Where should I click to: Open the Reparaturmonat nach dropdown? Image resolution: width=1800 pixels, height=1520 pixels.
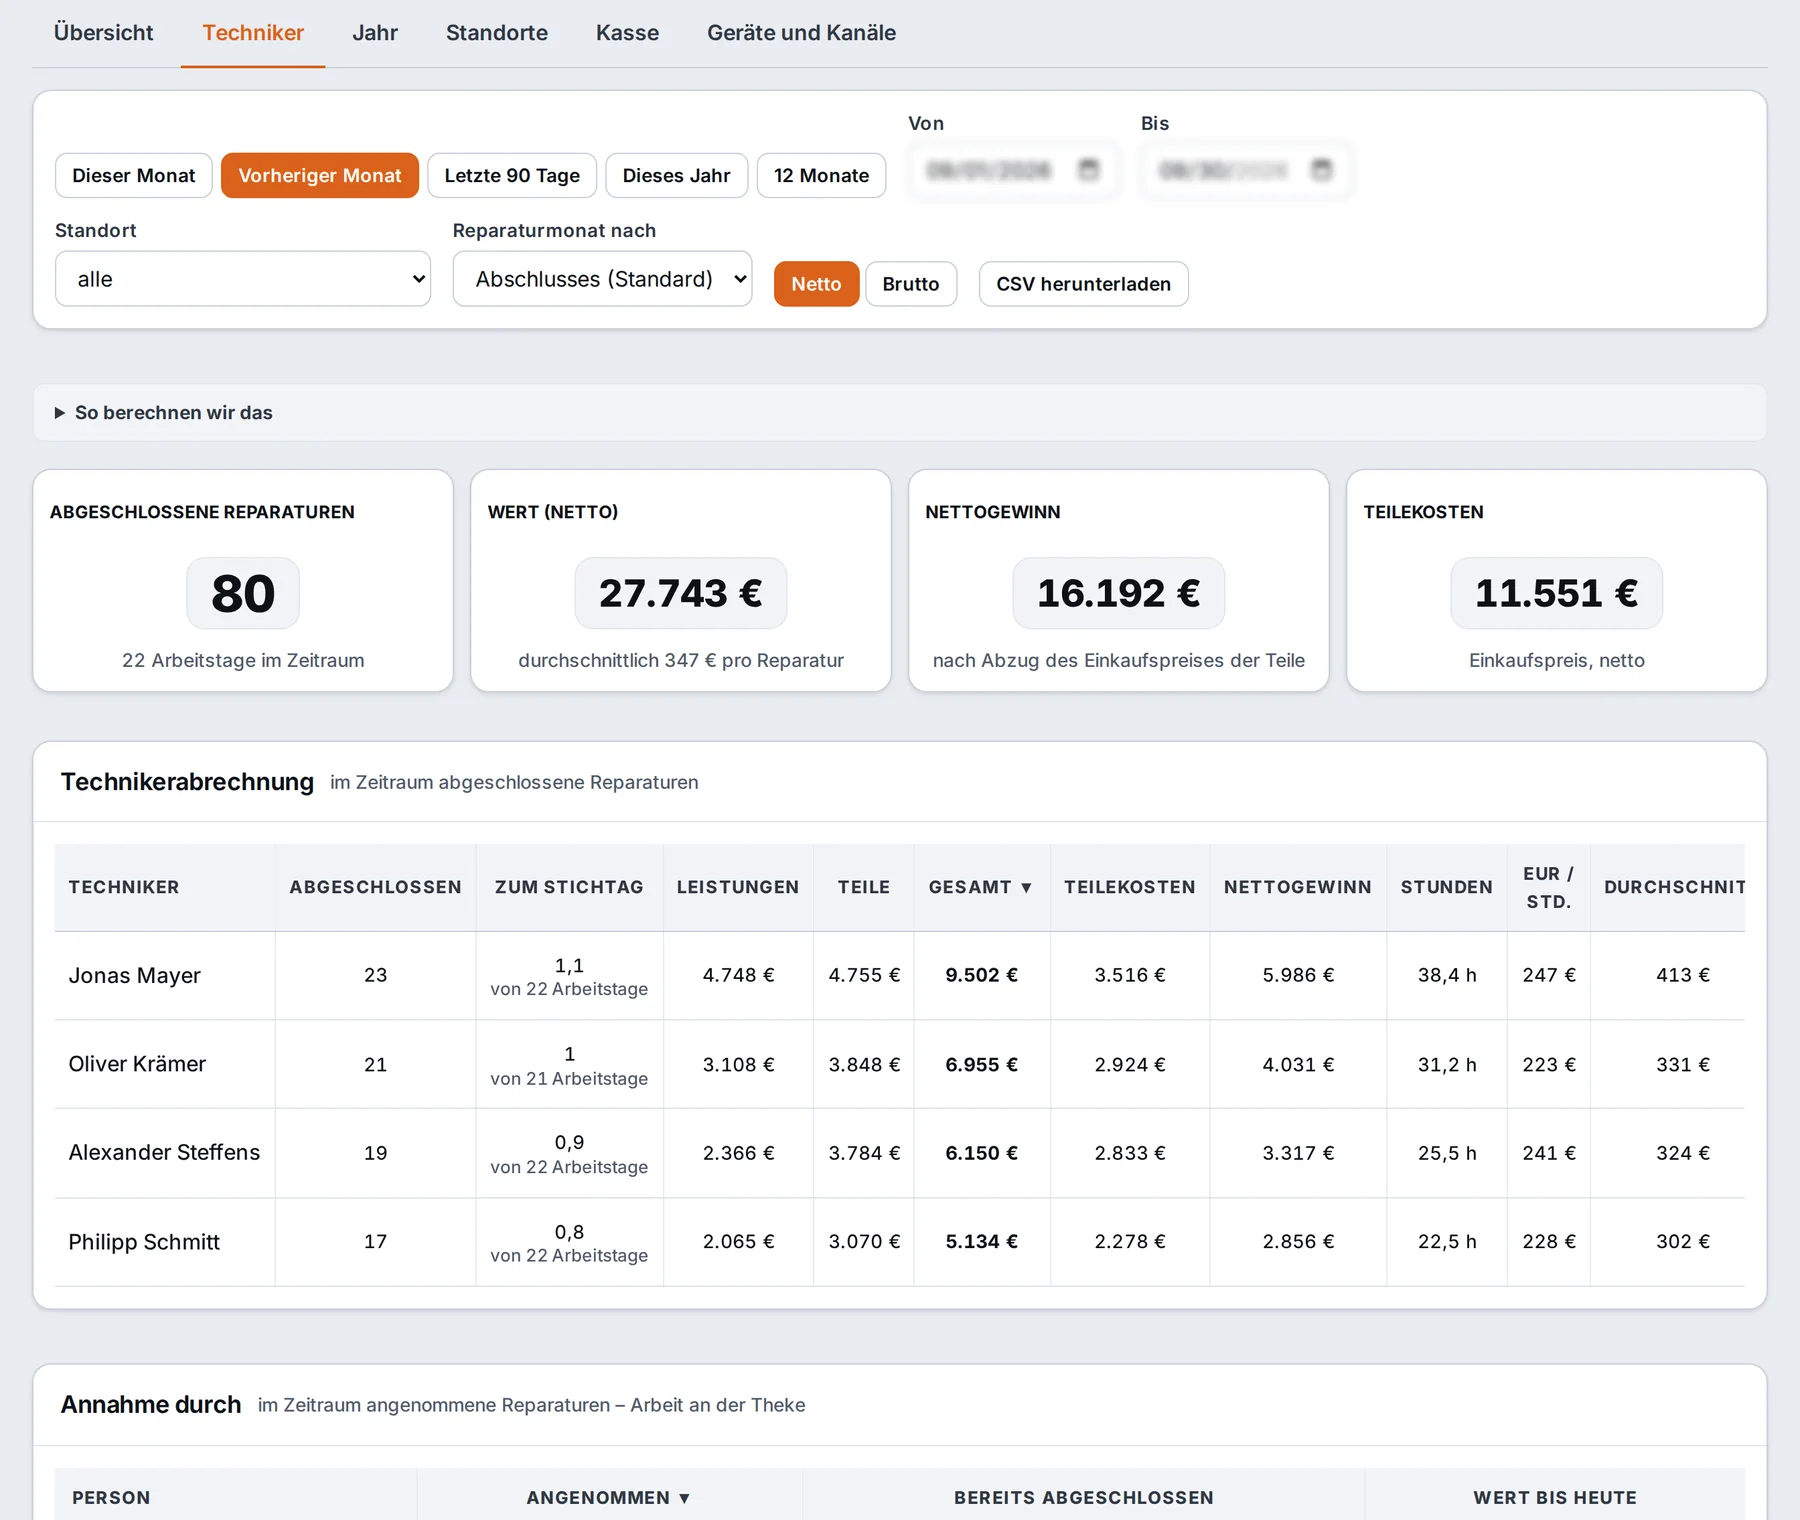point(602,279)
